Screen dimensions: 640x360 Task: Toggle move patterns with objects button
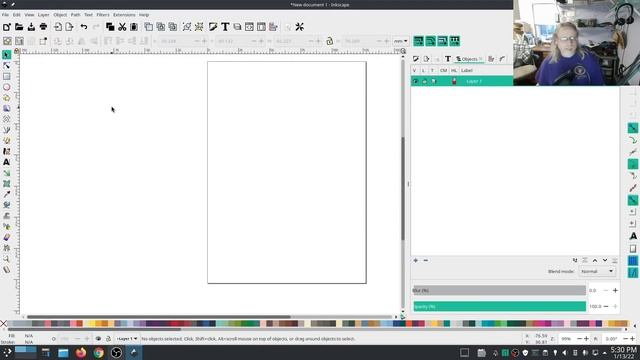454,41
